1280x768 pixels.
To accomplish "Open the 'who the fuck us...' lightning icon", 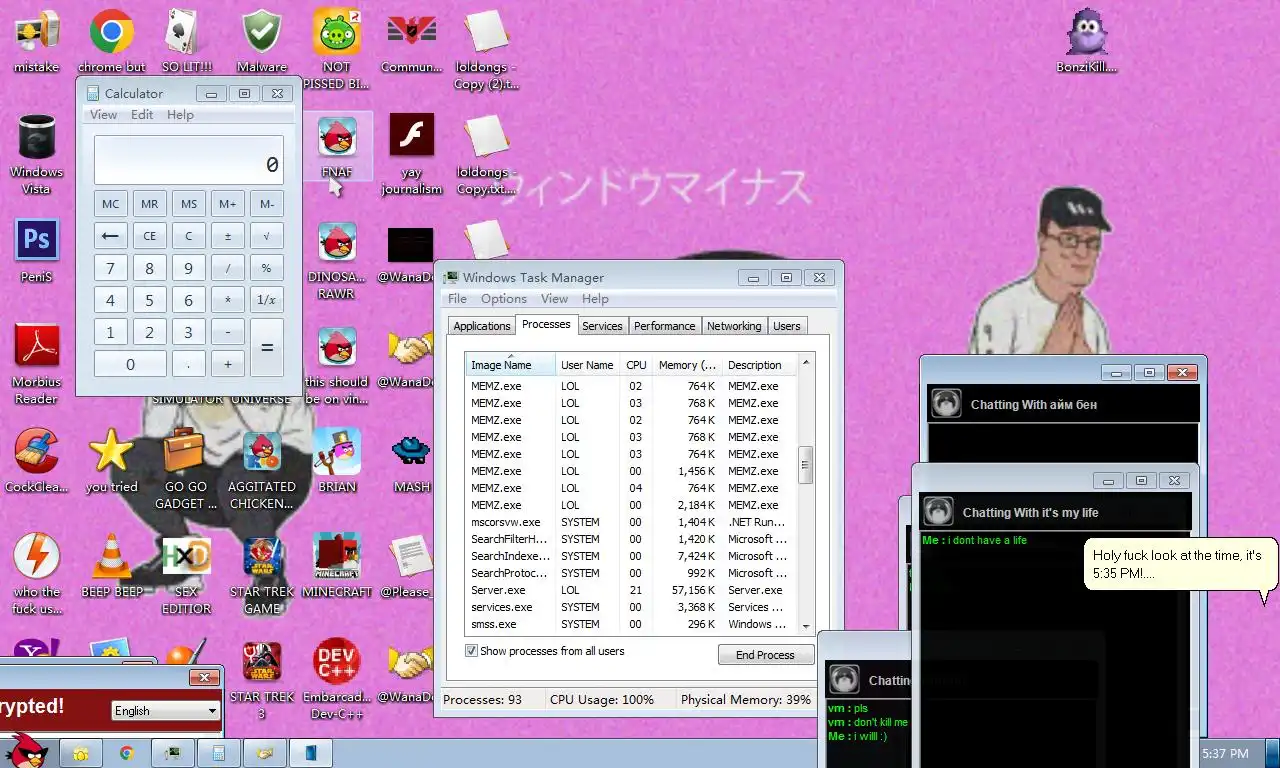I will pos(37,573).
